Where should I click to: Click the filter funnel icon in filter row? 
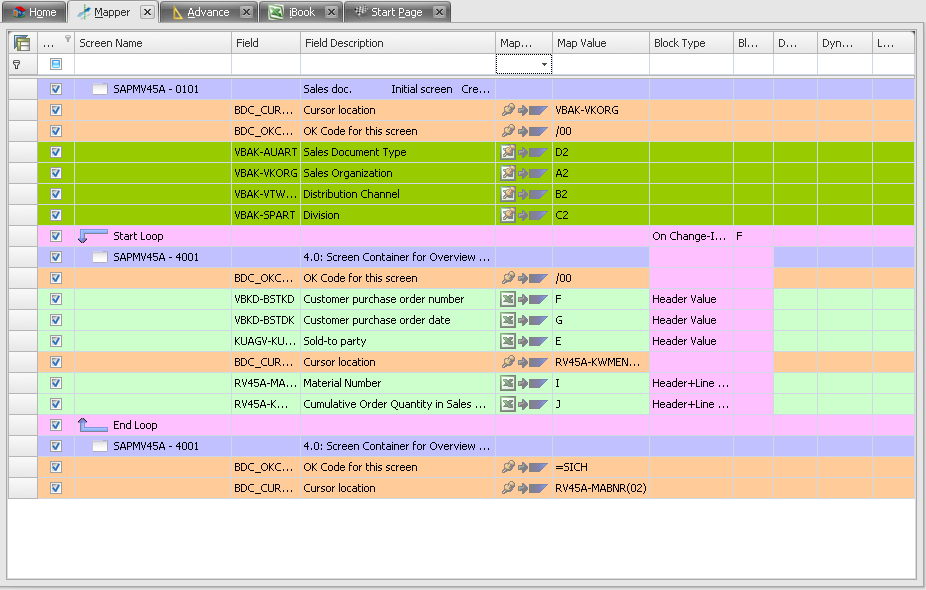click(x=17, y=64)
